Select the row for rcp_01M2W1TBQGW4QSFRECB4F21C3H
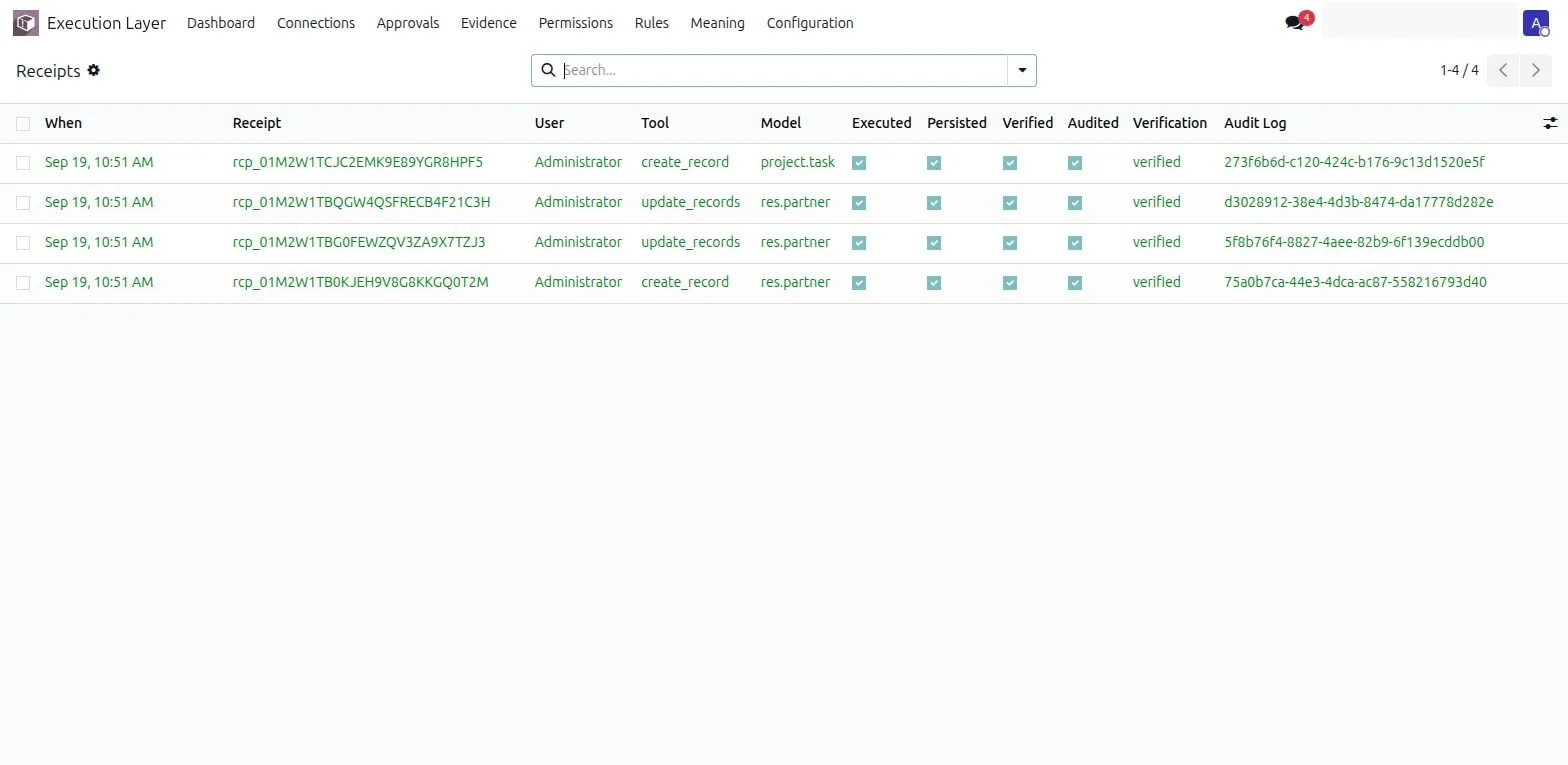The width and height of the screenshot is (1568, 765). 23,202
